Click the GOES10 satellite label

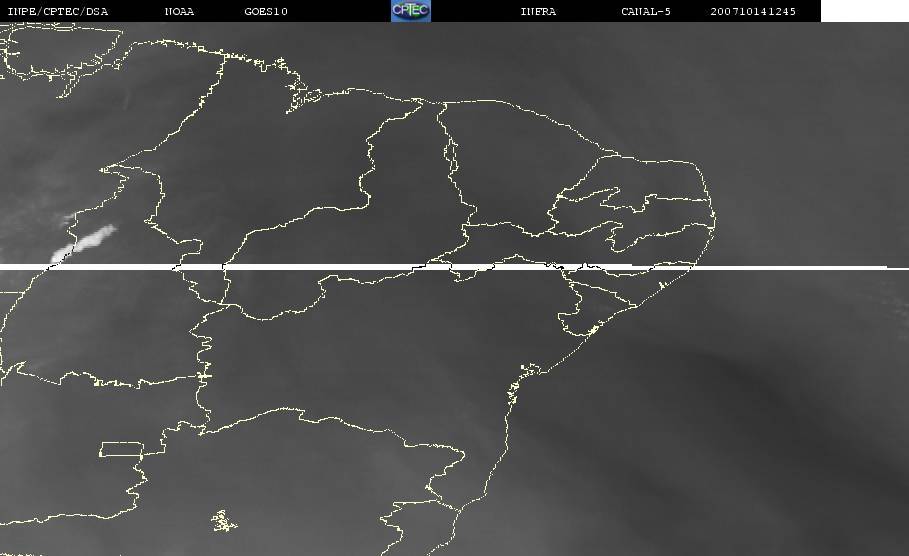[266, 12]
